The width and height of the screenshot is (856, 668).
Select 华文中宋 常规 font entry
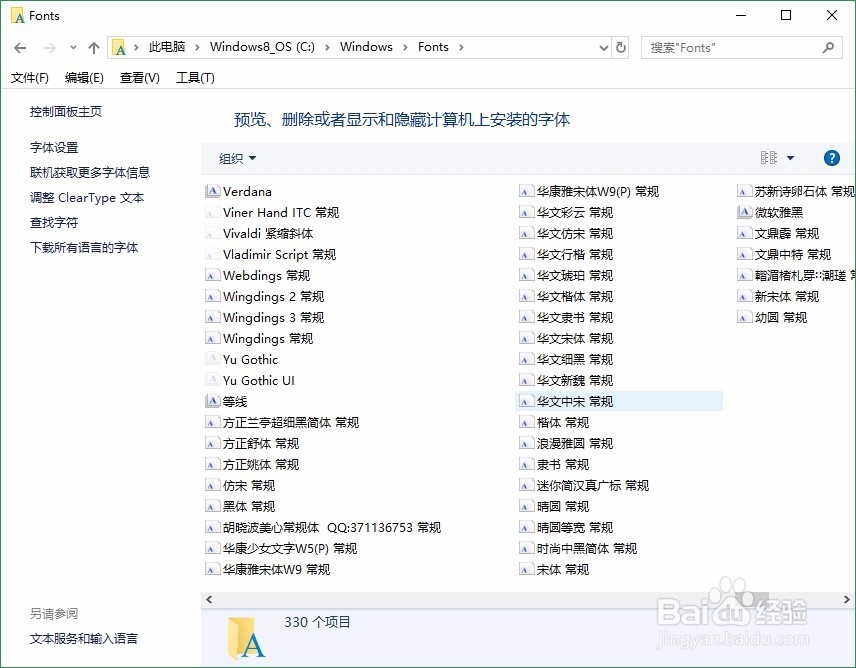click(619, 401)
